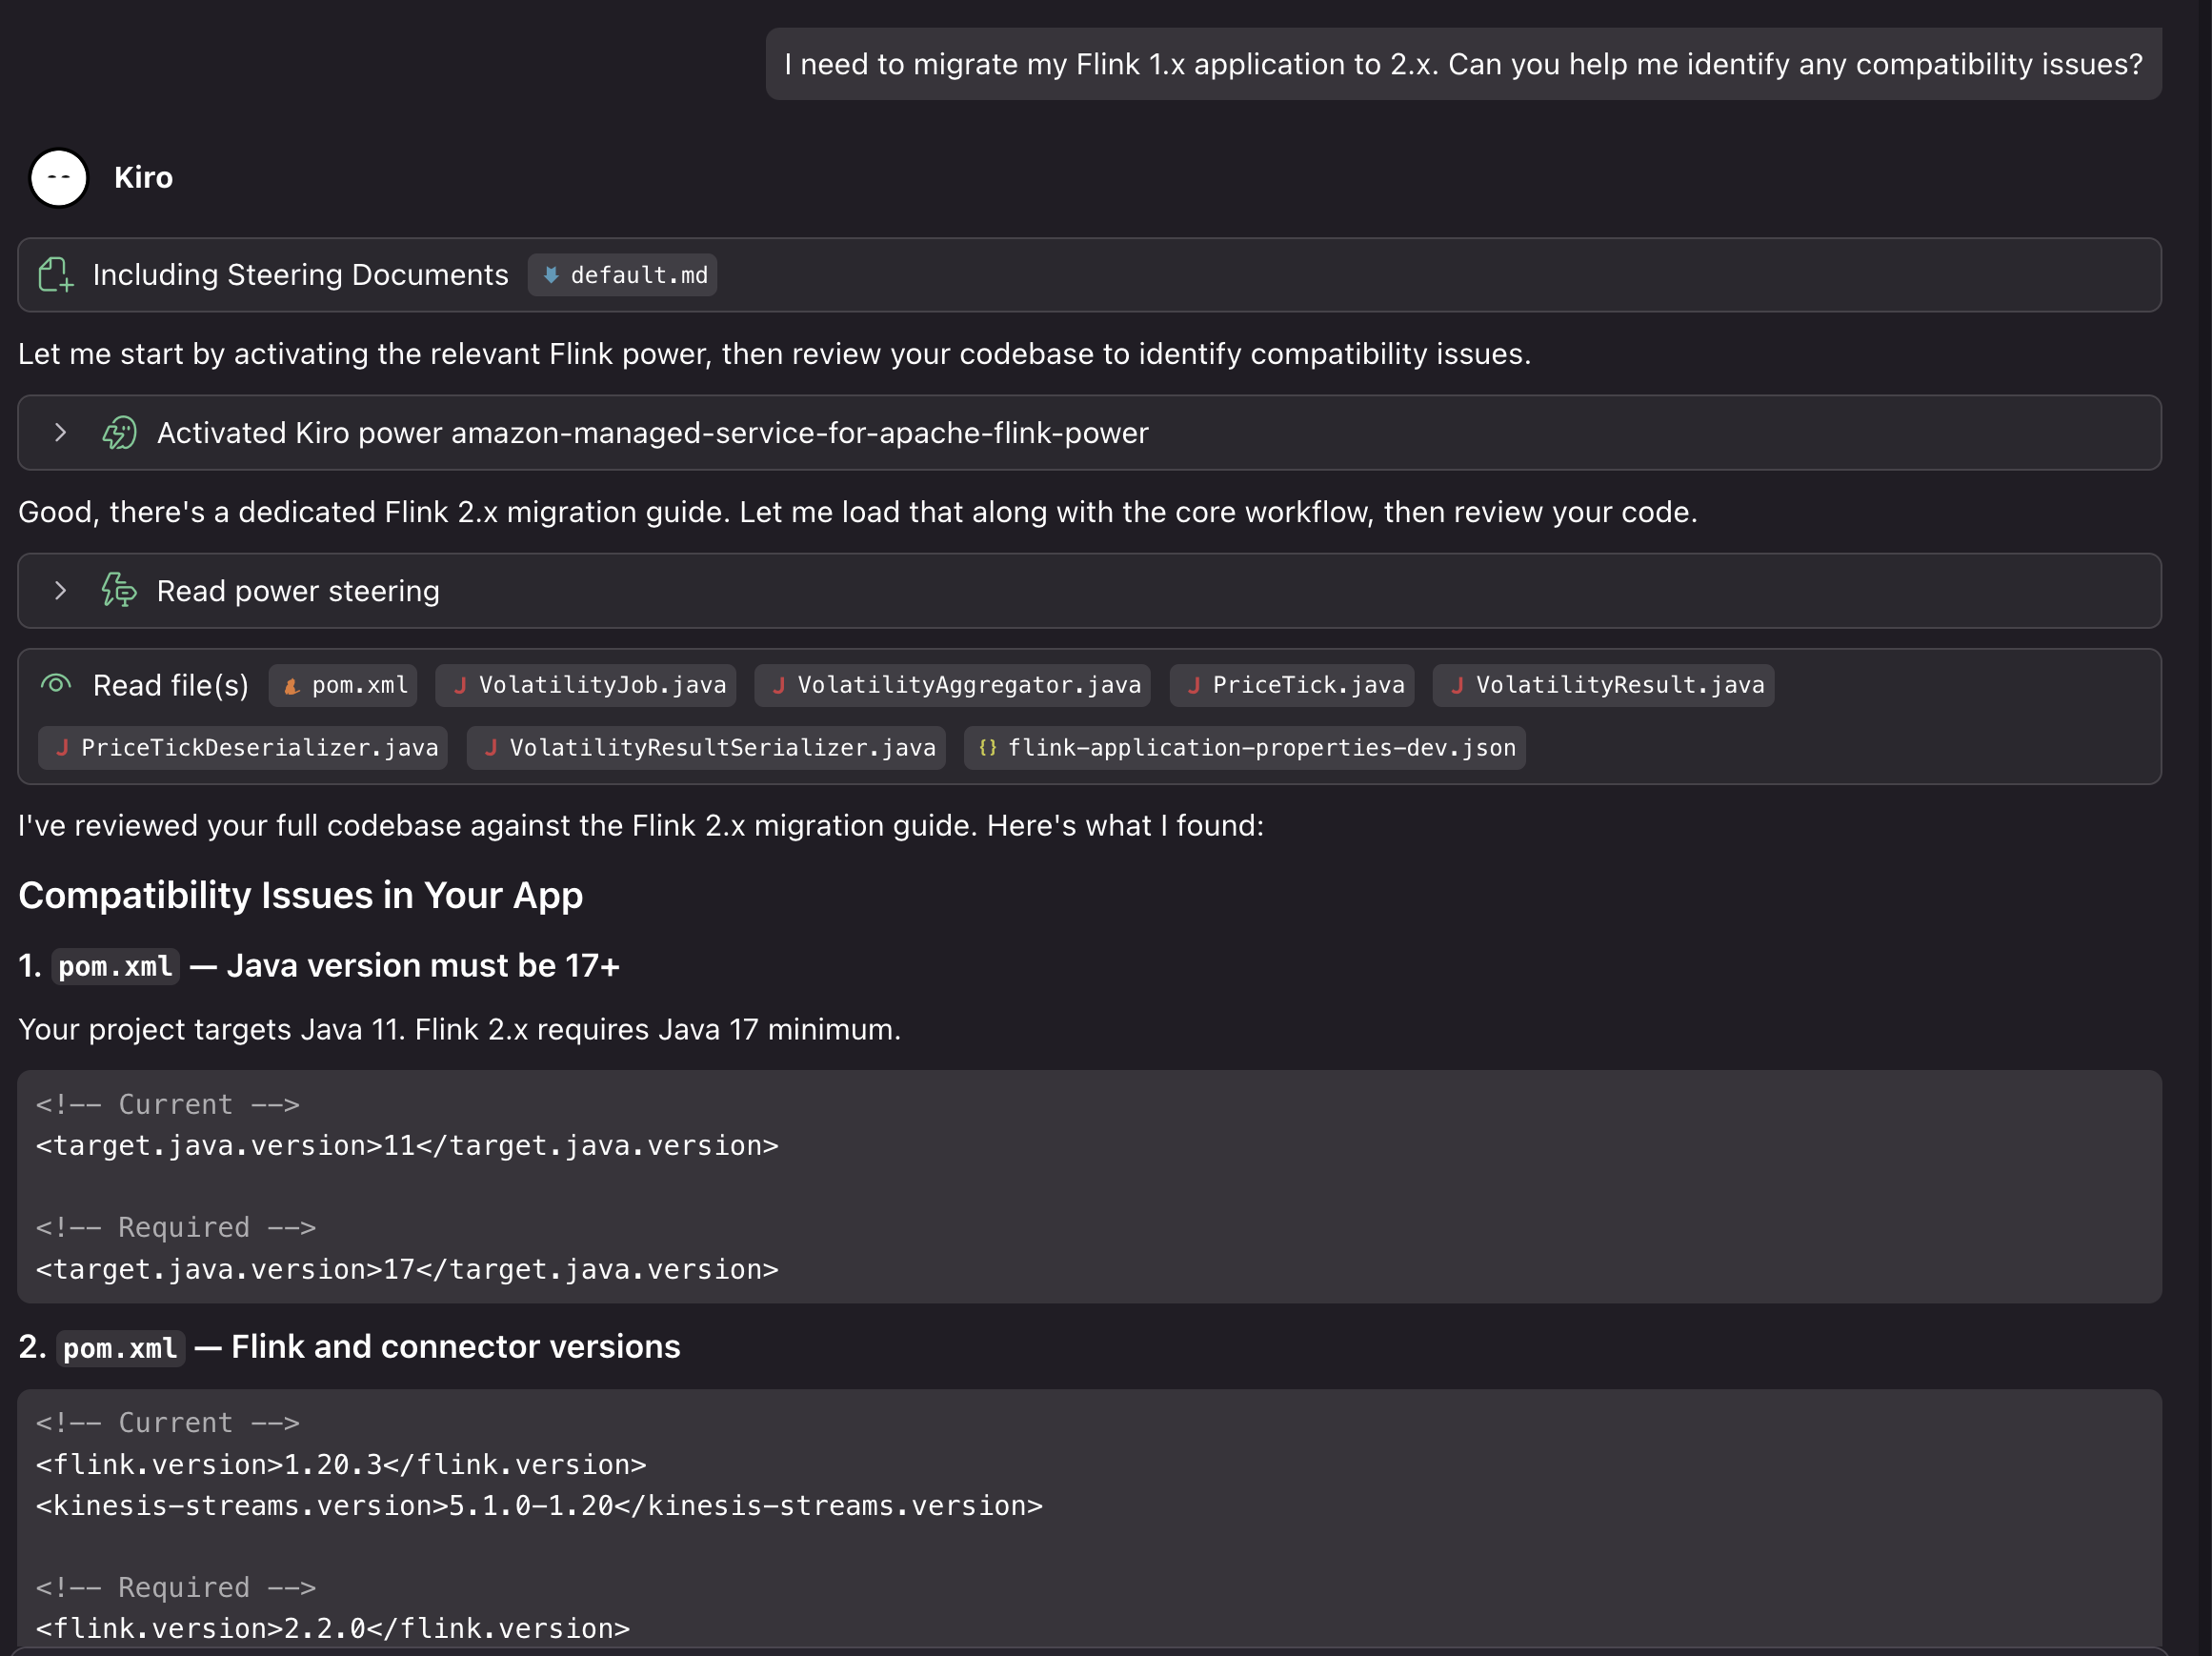Open flink-application-properties-dev.json file chip
This screenshot has width=2212, height=1656.
pyautogui.click(x=1245, y=748)
